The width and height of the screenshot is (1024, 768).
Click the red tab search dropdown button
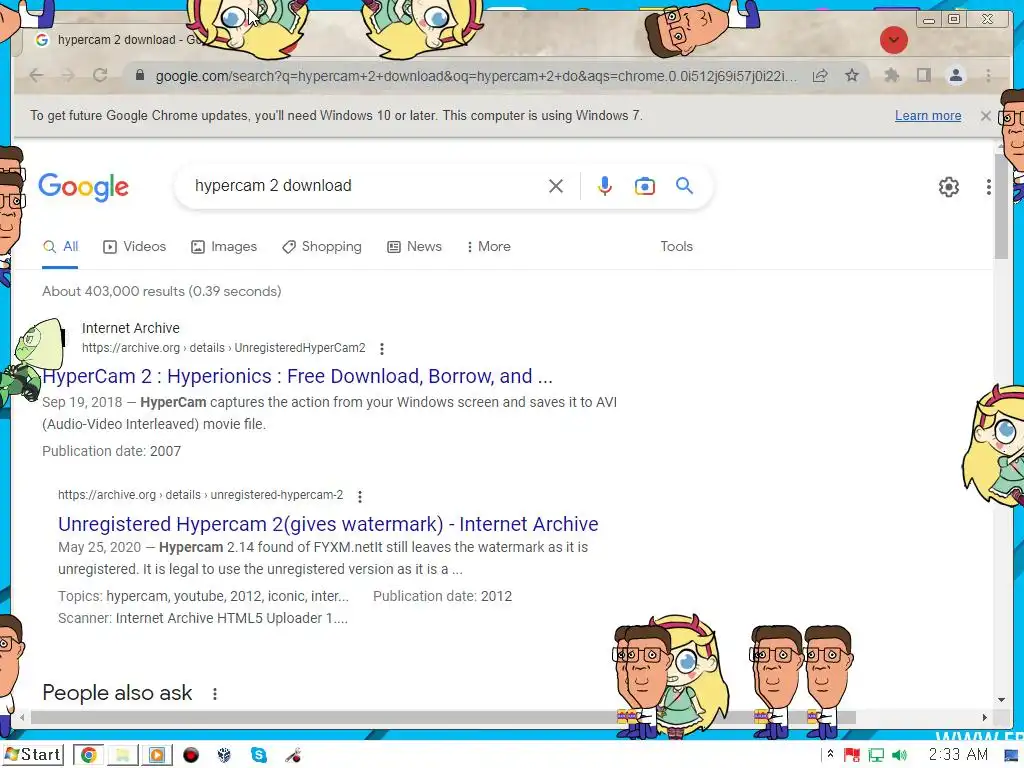(893, 40)
